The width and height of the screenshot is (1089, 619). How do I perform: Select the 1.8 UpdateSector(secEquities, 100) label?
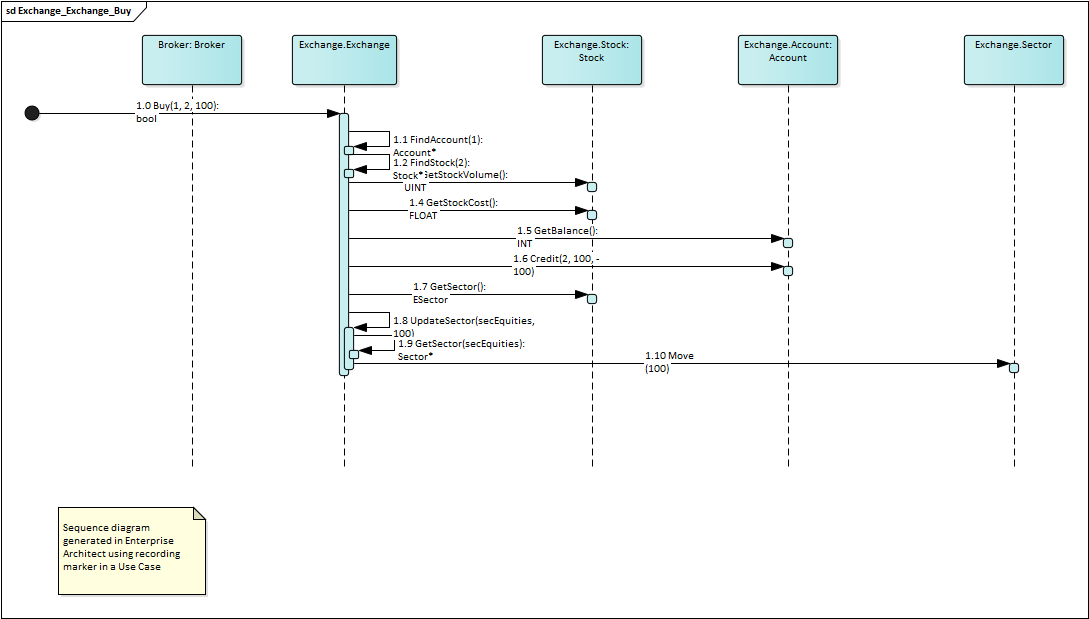[x=463, y=327]
